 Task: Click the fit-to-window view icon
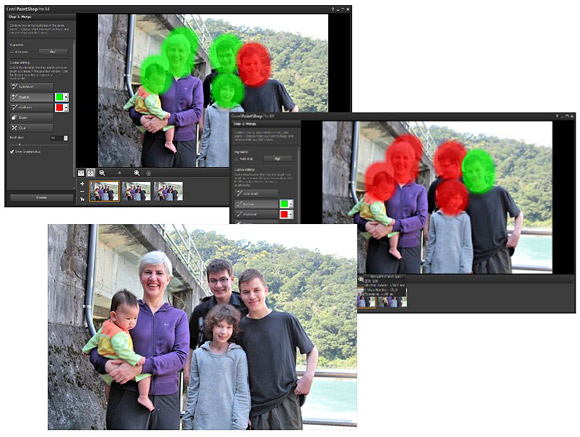[x=91, y=173]
